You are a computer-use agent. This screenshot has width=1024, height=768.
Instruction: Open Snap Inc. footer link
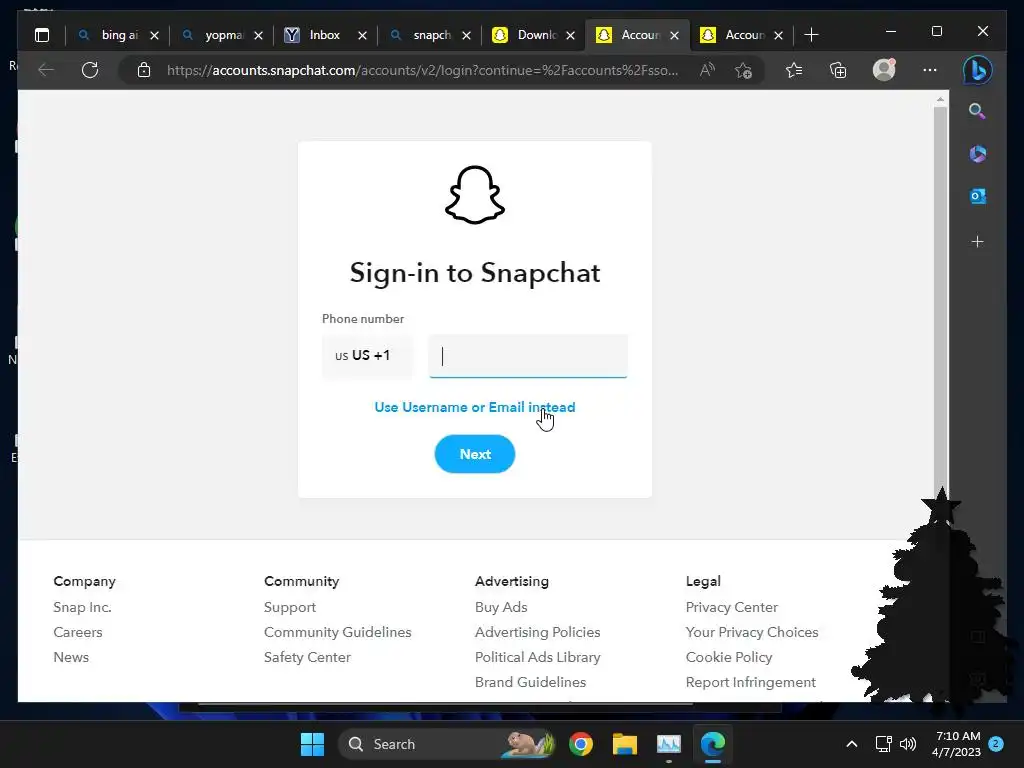82,607
